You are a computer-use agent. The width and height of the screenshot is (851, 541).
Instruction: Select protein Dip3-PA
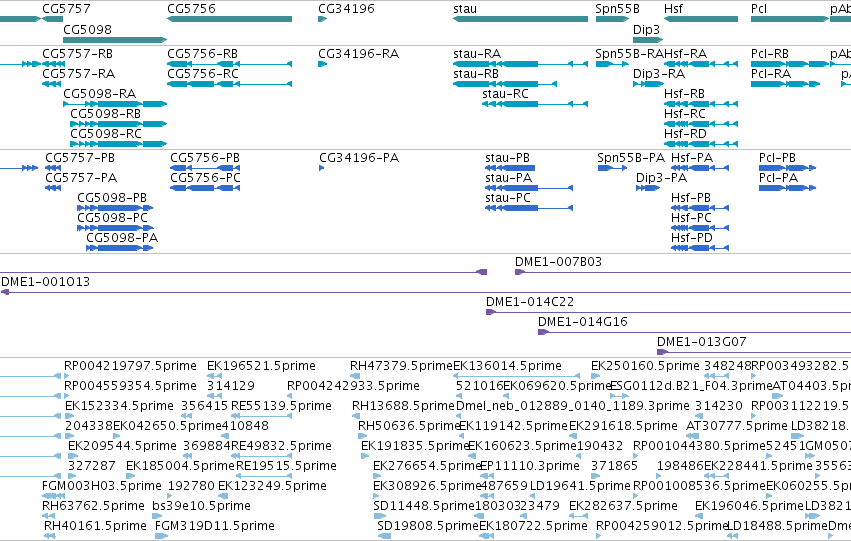(662, 178)
